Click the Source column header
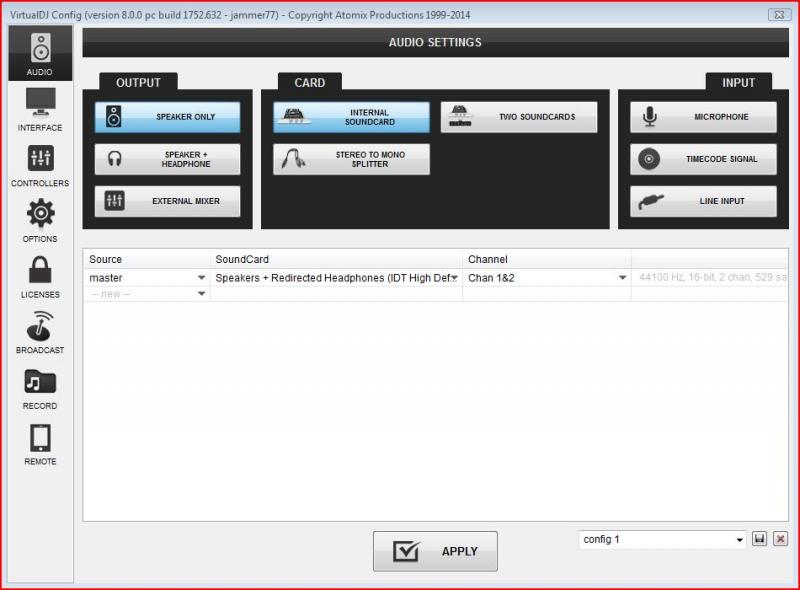The height and width of the screenshot is (590, 800). tap(147, 259)
